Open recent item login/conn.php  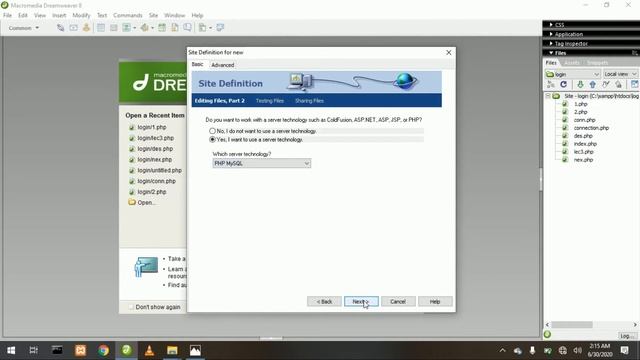click(156, 181)
